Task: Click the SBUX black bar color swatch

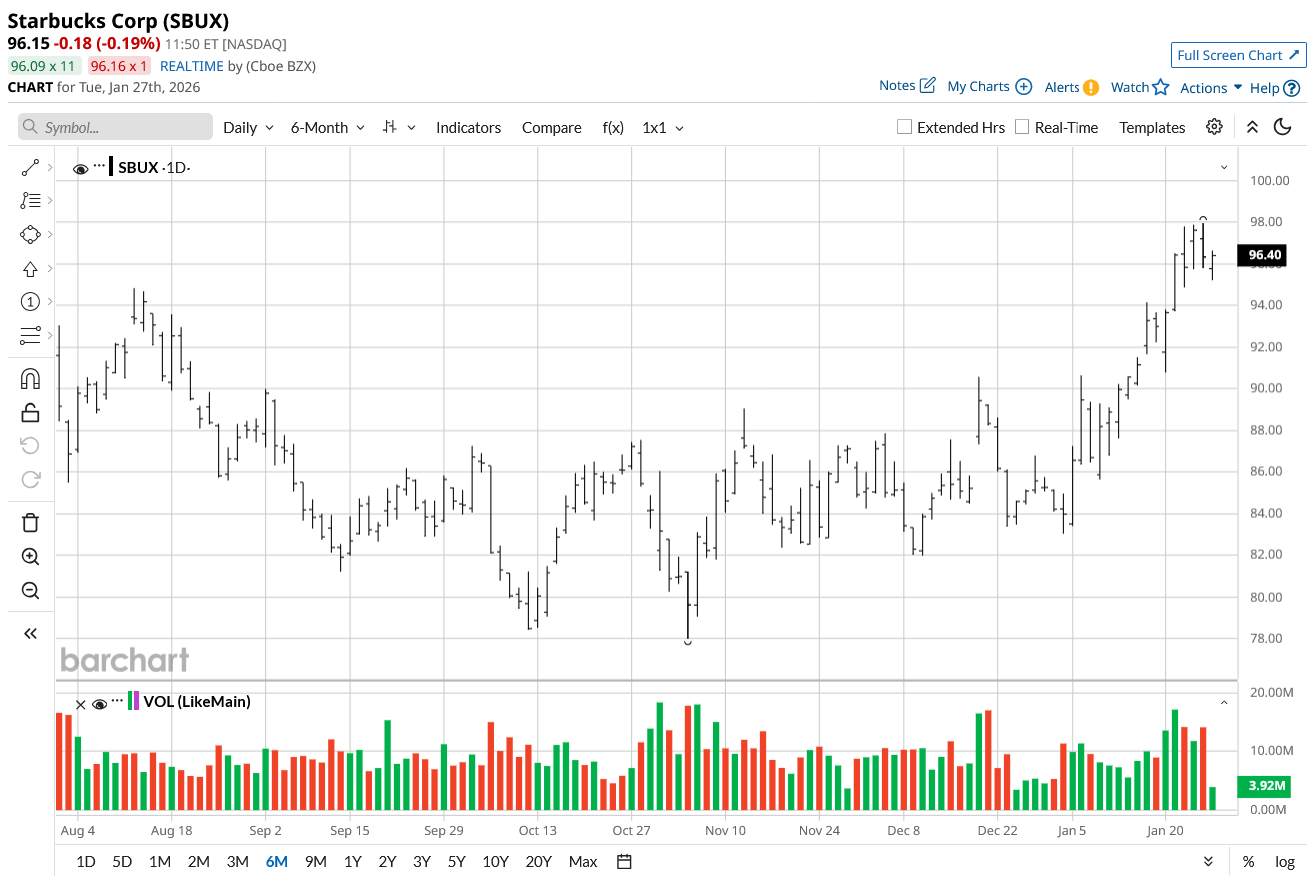Action: click(x=112, y=167)
